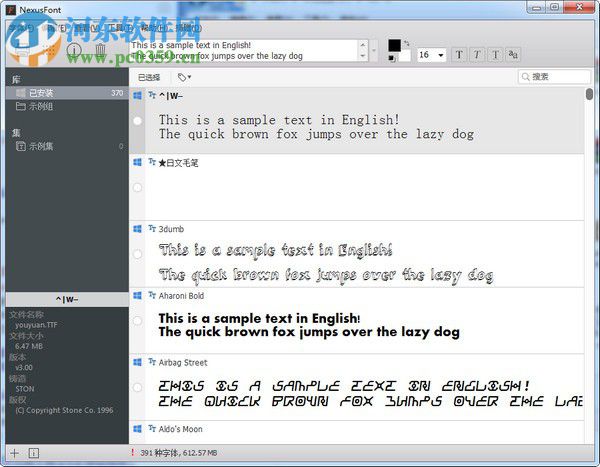Toggle bold text style button
The width and height of the screenshot is (600, 467).
pos(459,55)
